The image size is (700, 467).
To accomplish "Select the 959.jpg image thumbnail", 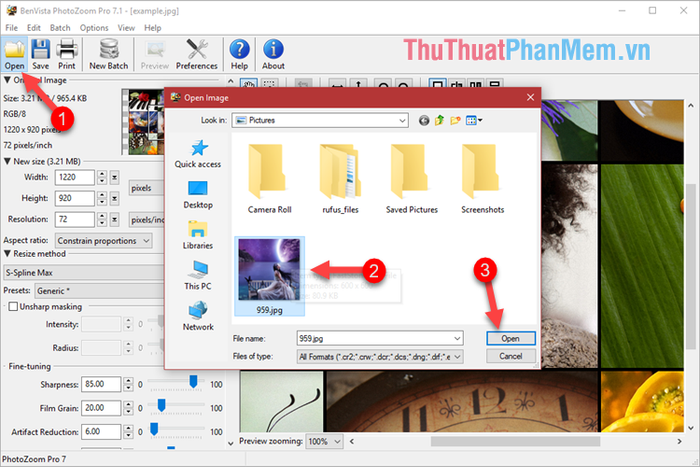I will pos(269,276).
